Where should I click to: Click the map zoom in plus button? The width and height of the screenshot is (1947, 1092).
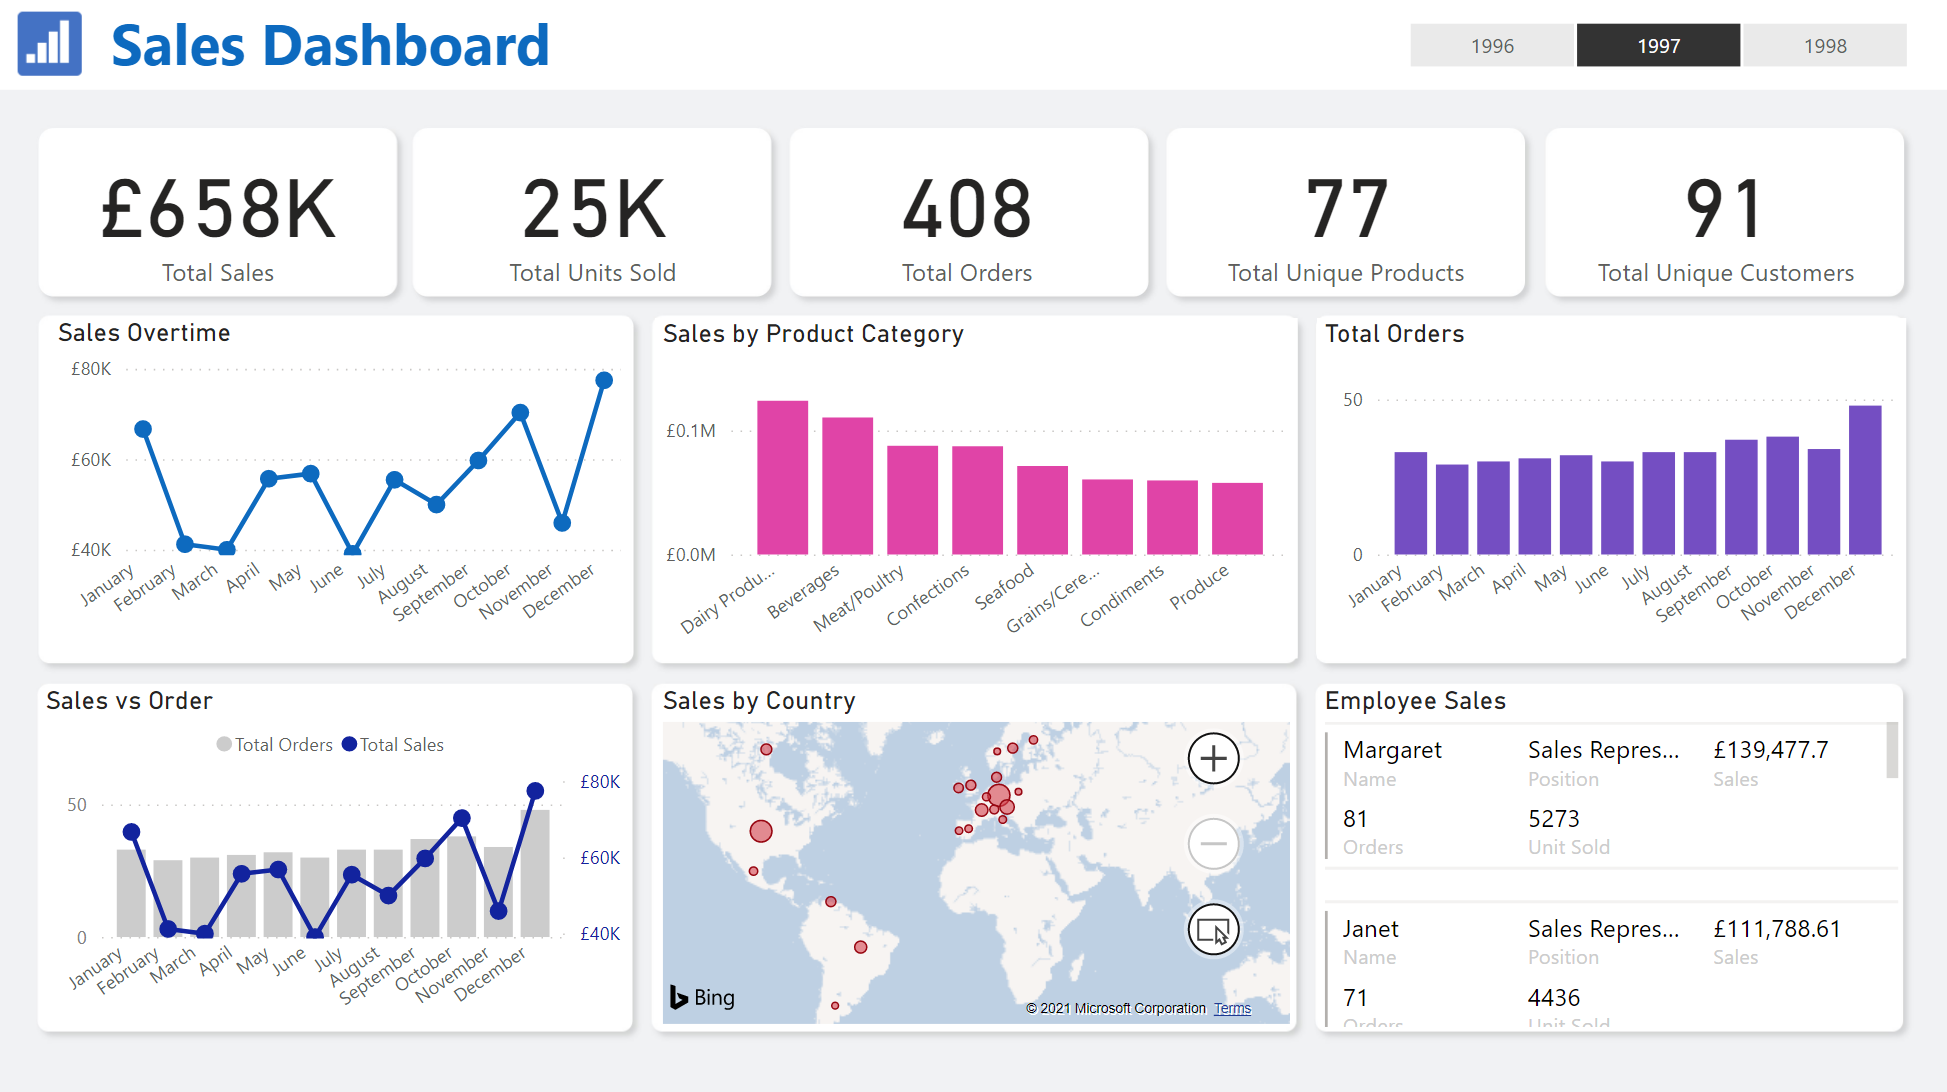pos(1213,759)
